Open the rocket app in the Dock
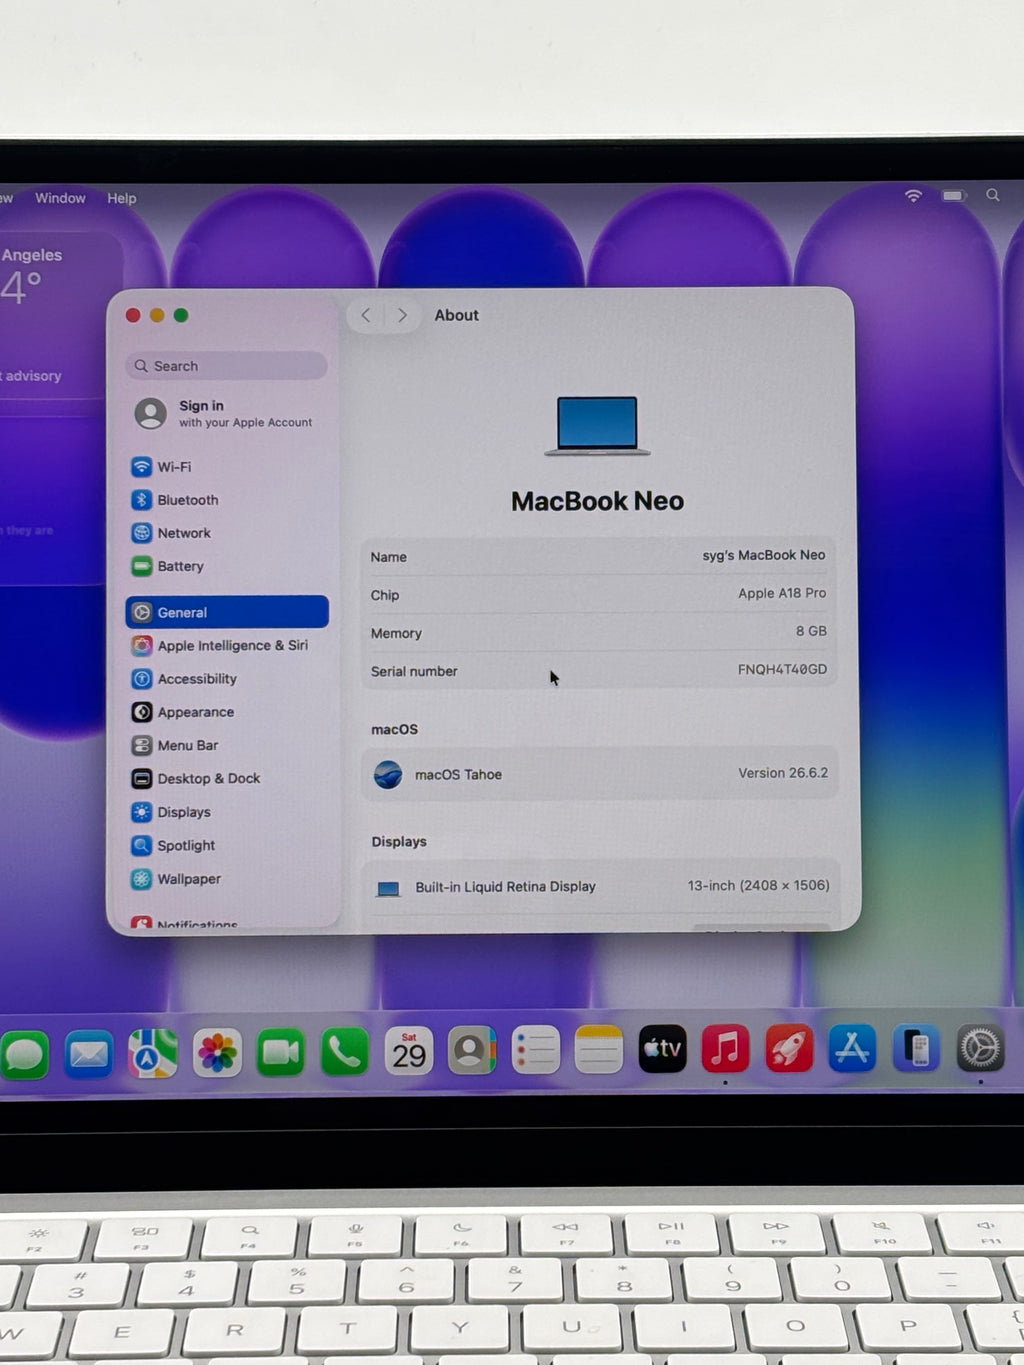This screenshot has width=1024, height=1365. tap(789, 1049)
